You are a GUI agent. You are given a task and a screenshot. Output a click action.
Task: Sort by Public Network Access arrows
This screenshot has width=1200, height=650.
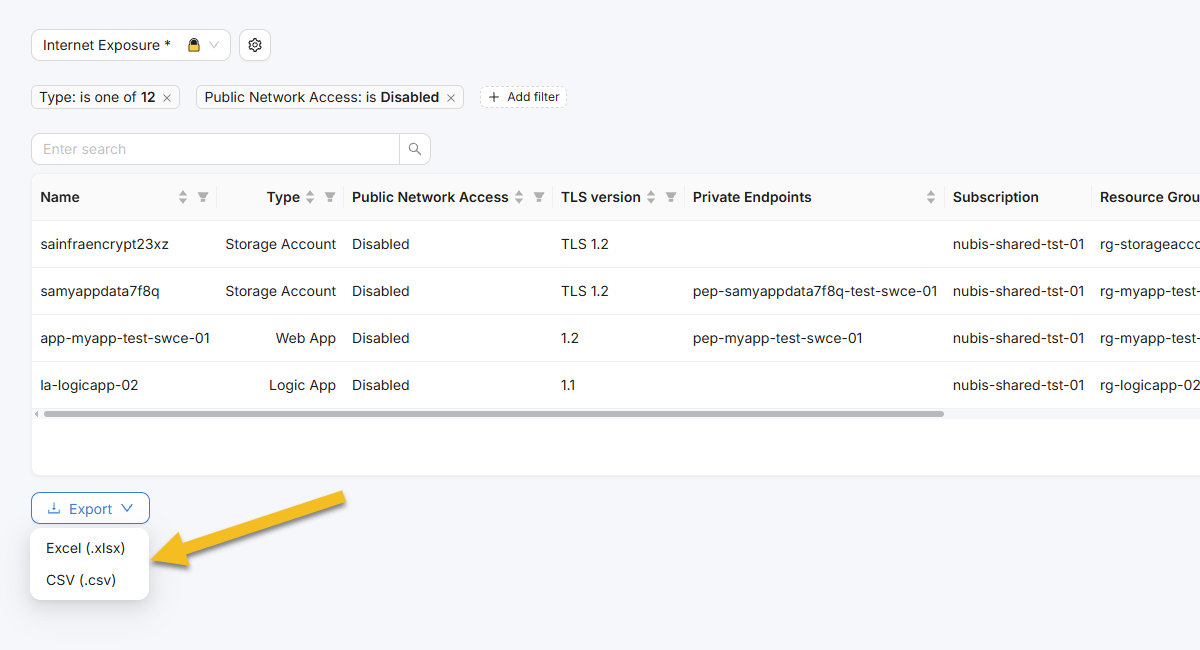pyautogui.click(x=519, y=197)
